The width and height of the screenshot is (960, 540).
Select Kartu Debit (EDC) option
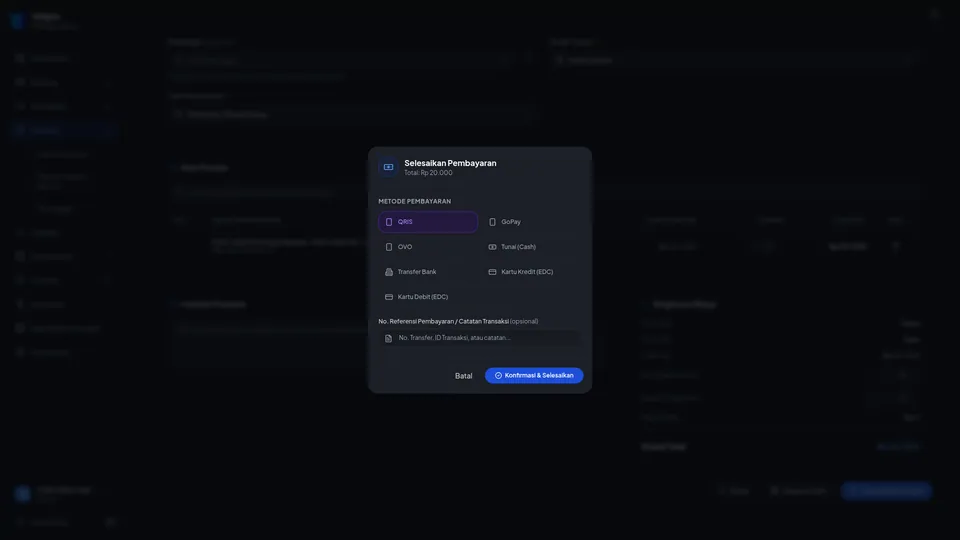(427, 297)
